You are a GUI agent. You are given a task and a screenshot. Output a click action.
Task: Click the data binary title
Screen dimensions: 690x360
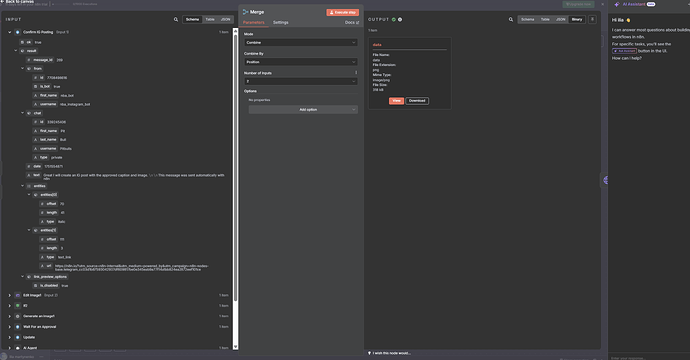(x=377, y=45)
